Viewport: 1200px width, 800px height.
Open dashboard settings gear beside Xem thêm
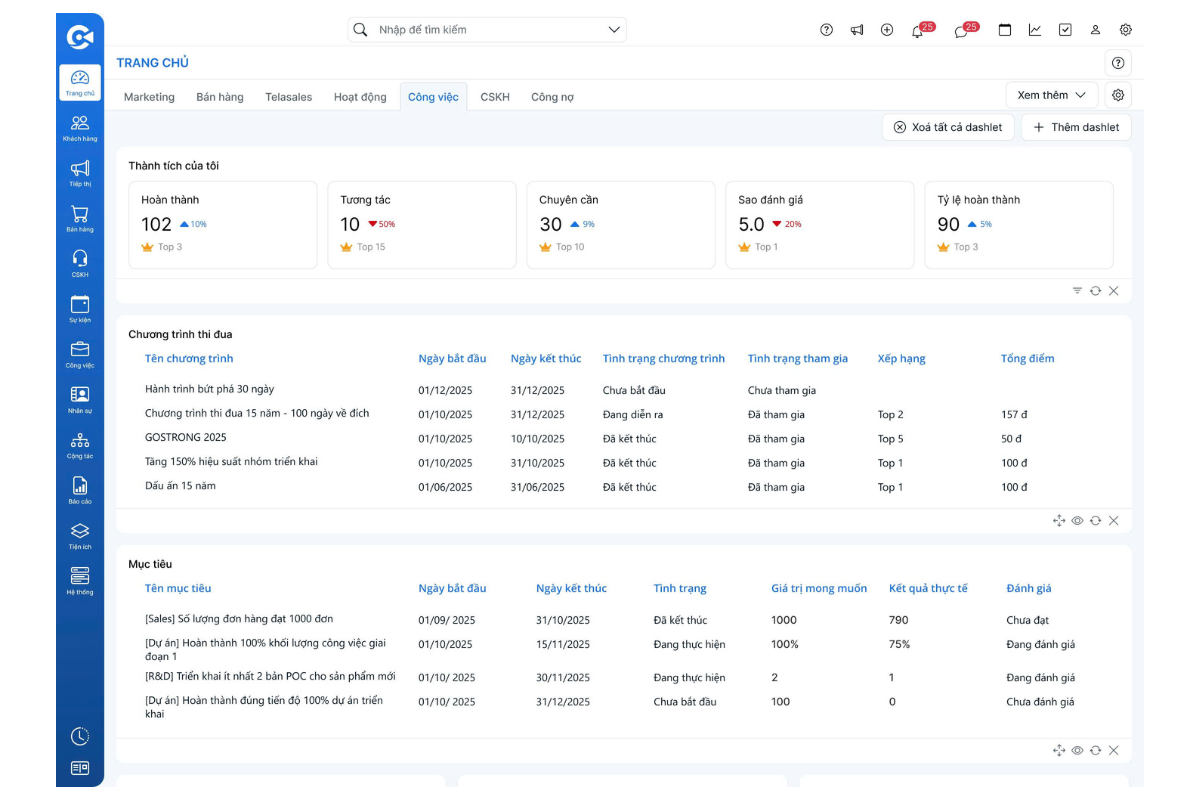point(1118,95)
